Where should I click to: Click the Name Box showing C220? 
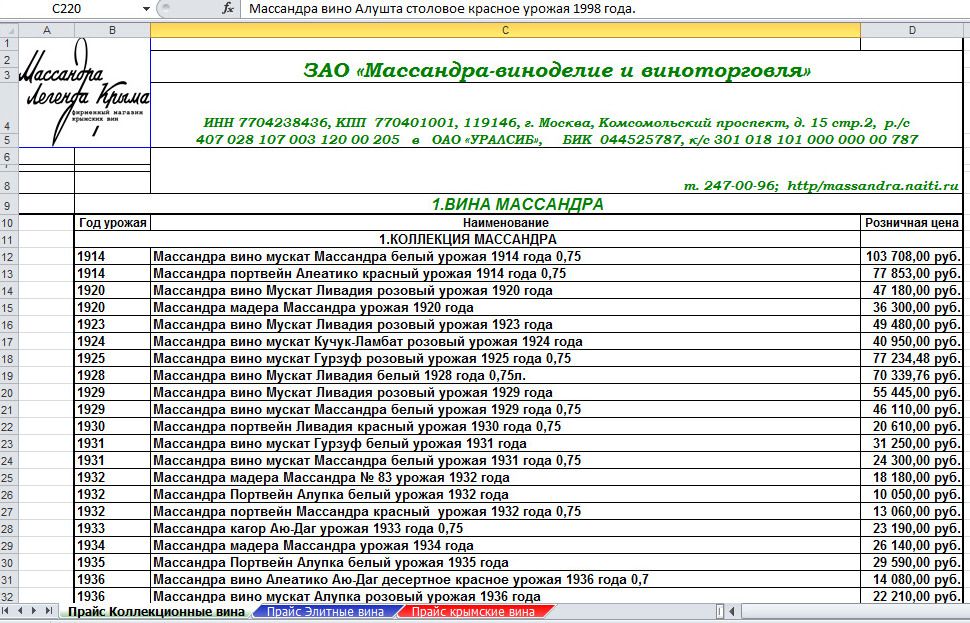[x=70, y=9]
